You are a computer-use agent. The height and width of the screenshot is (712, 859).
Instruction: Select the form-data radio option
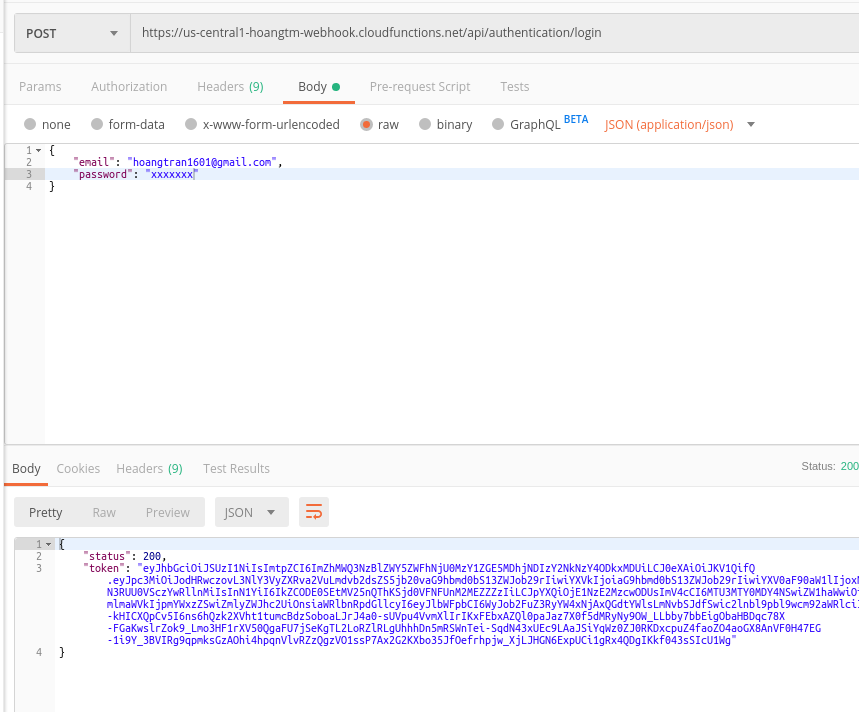click(x=97, y=125)
